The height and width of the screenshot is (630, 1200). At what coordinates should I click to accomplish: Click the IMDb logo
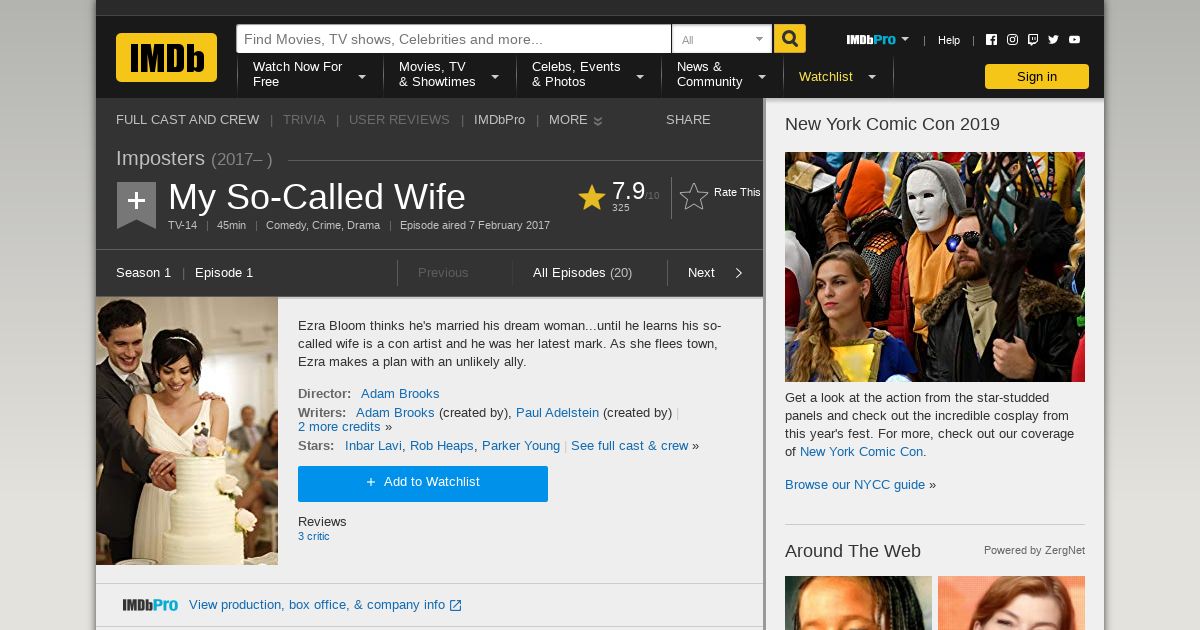pos(166,57)
